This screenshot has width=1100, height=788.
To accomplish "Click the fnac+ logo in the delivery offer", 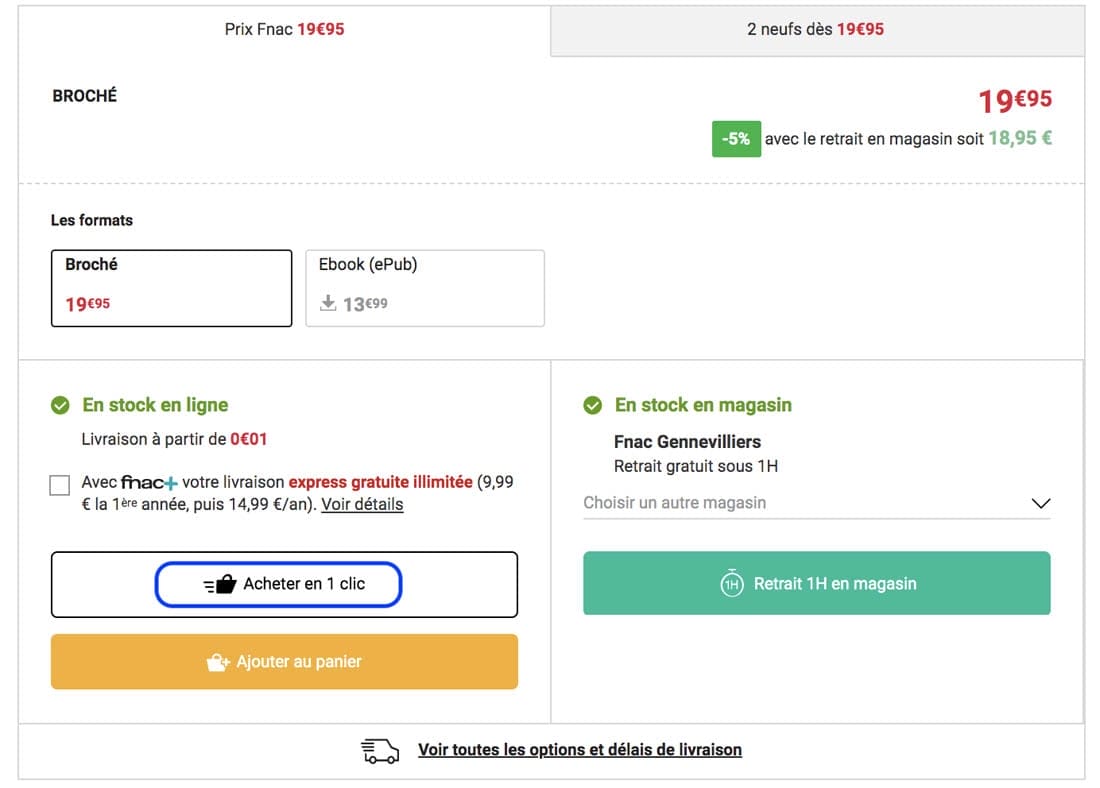I will (x=149, y=482).
